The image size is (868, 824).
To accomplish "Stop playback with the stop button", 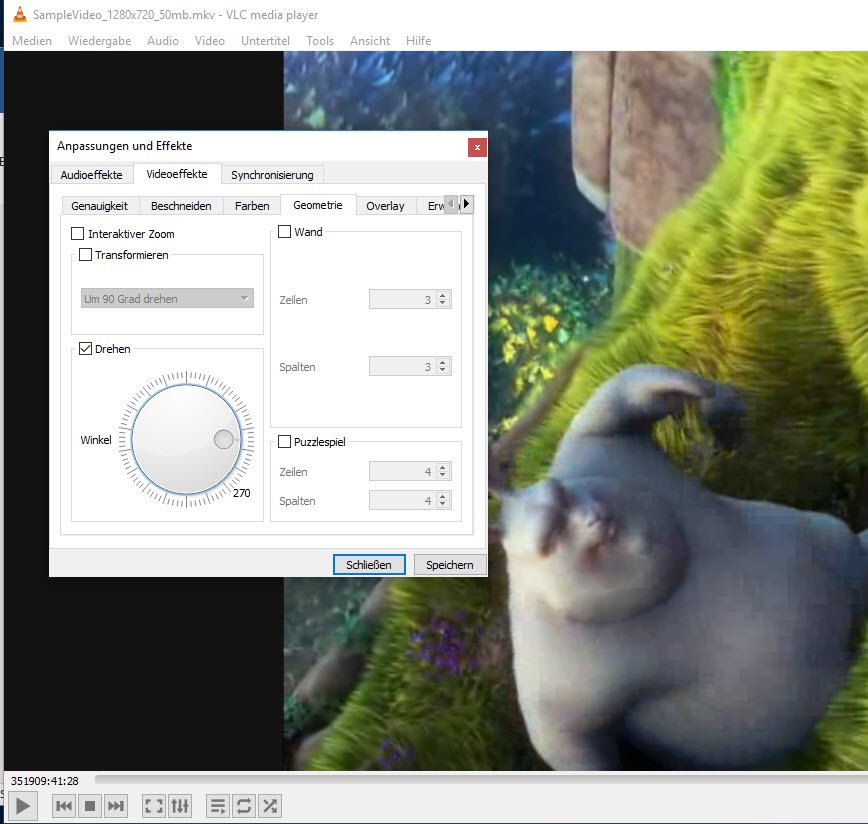I will 90,806.
